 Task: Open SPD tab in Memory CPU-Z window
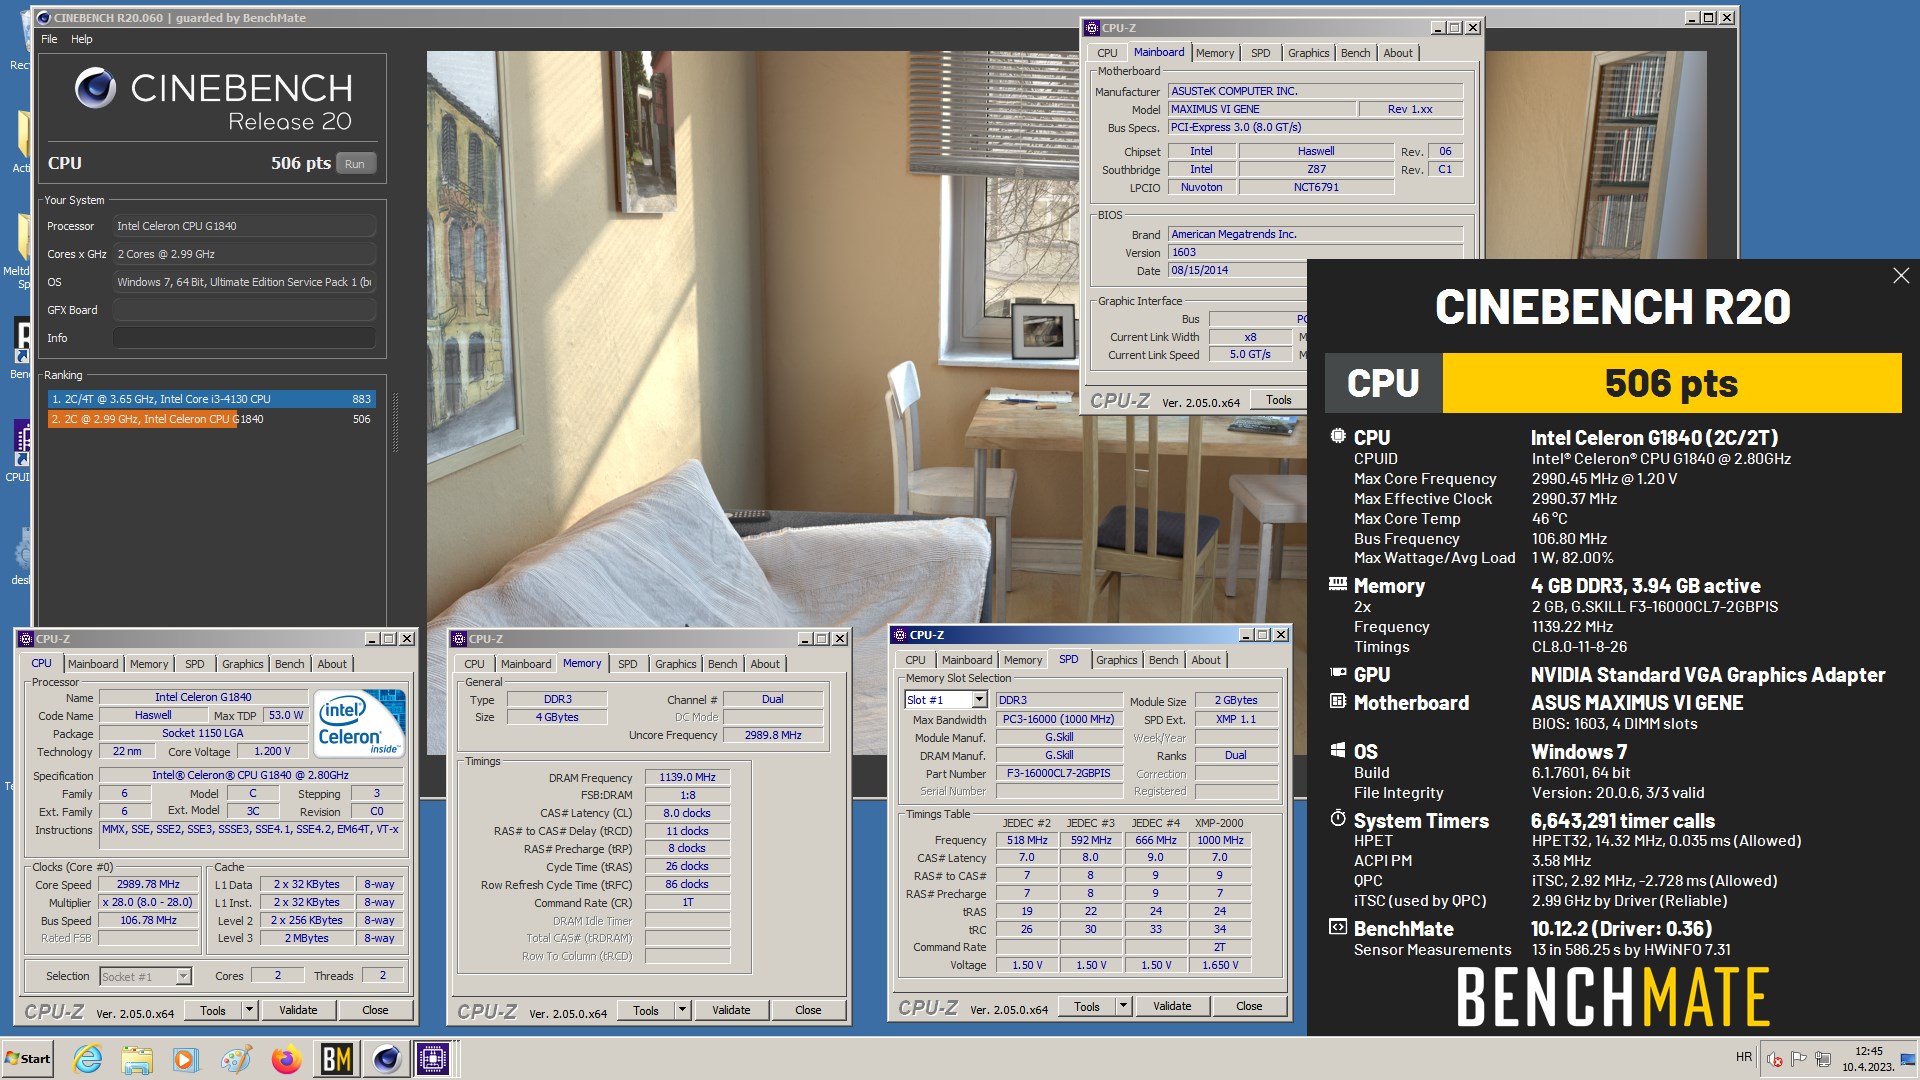[x=627, y=664]
